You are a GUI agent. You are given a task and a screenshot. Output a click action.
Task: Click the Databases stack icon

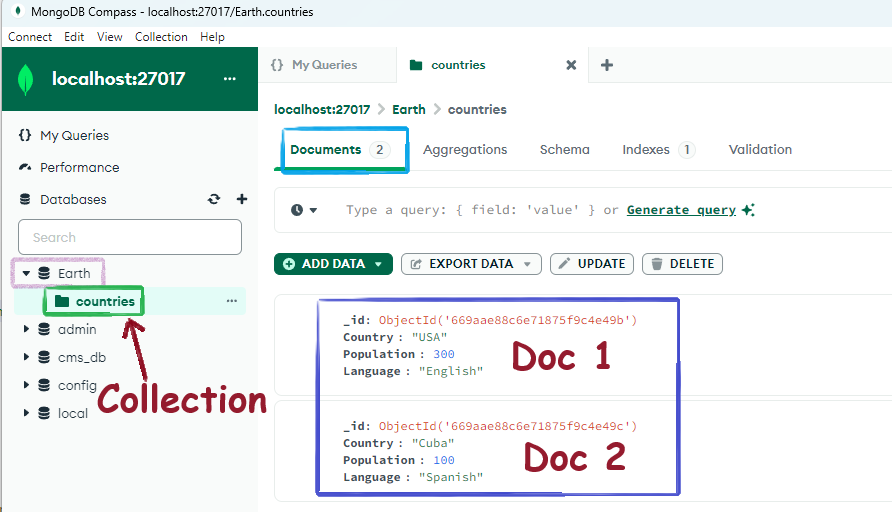[x=25, y=199]
